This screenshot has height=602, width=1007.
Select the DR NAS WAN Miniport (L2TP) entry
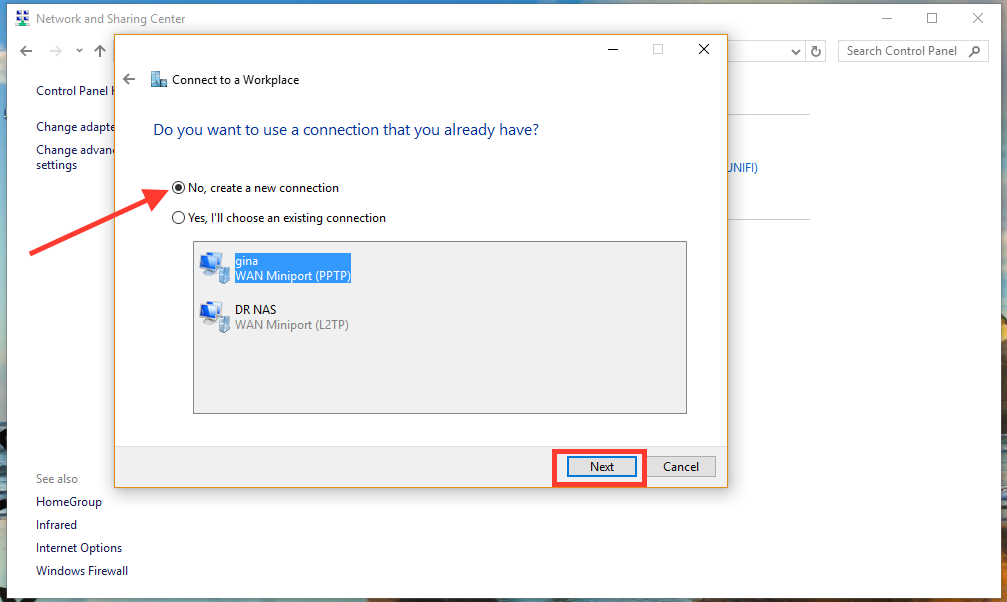coord(291,317)
